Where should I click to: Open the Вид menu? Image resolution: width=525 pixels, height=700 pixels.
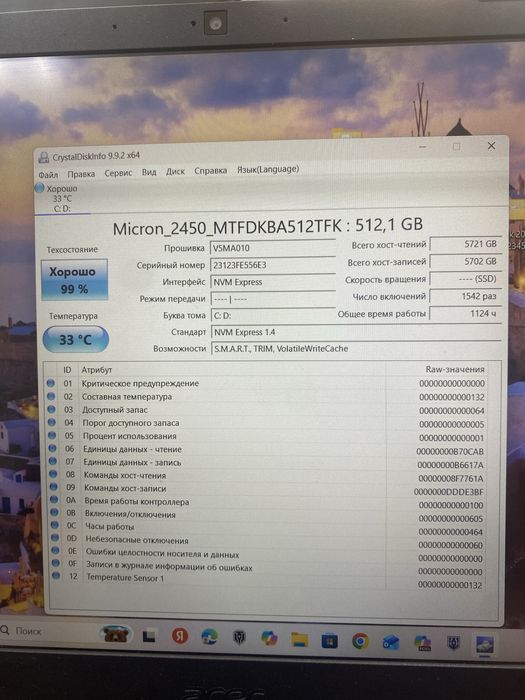pos(149,172)
